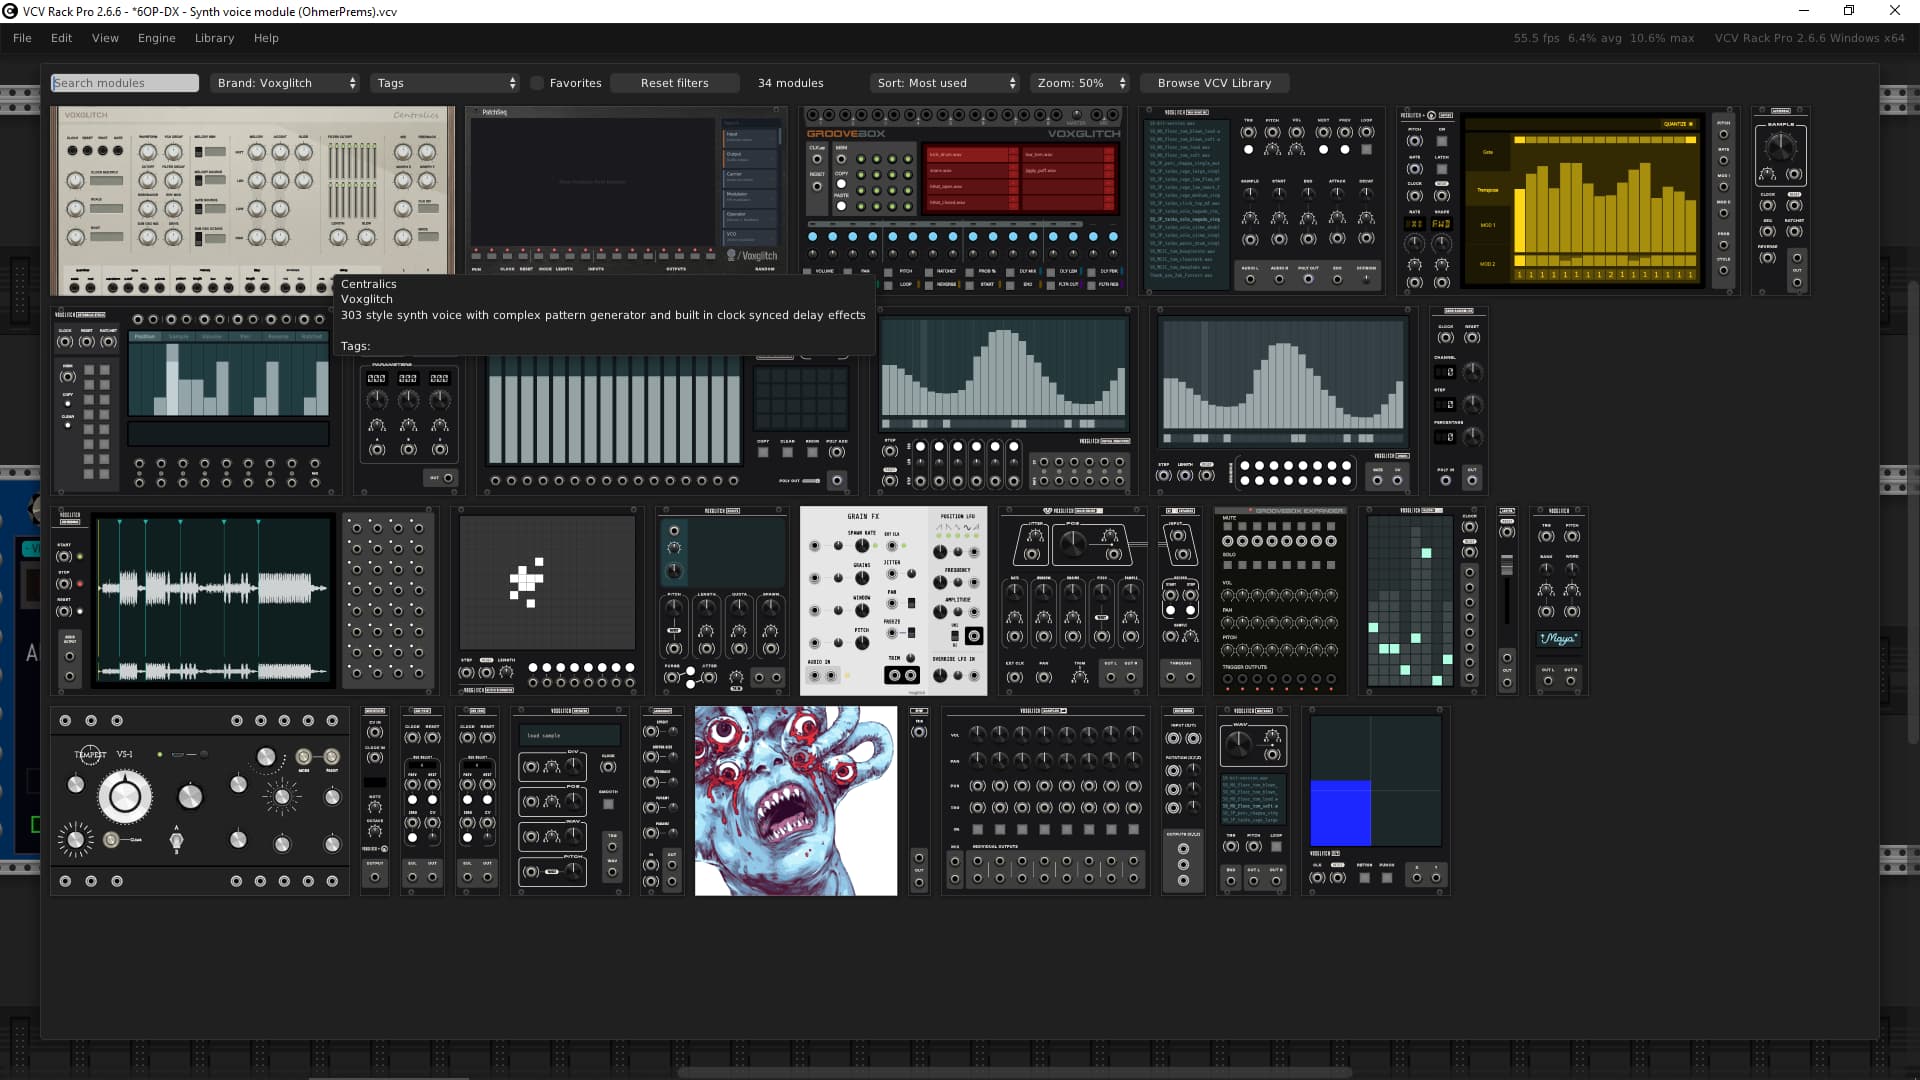Choose the Tempest VS-1 module
The width and height of the screenshot is (1920, 1080).
click(200, 800)
